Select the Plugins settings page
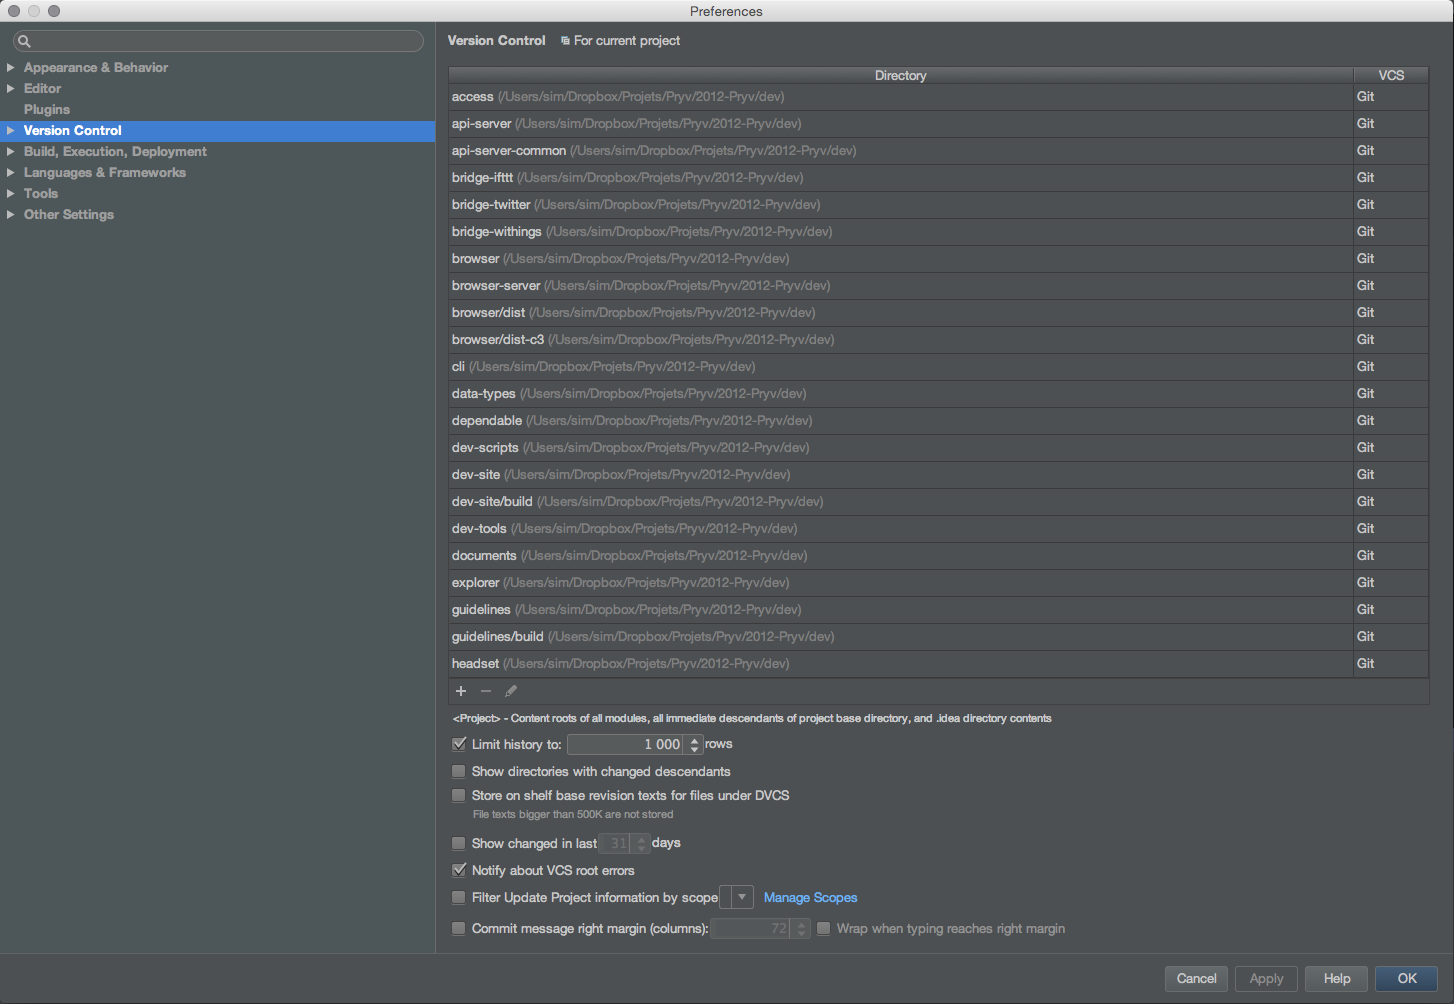 tap(46, 109)
